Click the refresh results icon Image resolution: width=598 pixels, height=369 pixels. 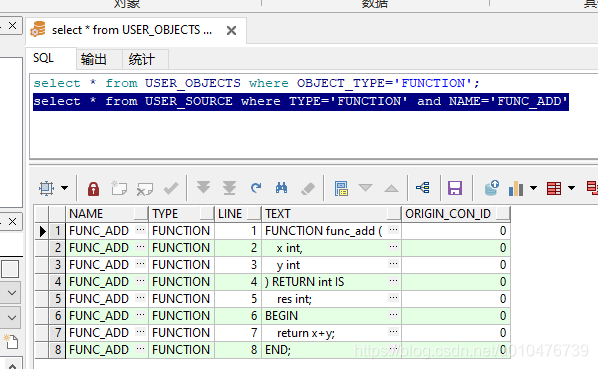click(x=256, y=188)
